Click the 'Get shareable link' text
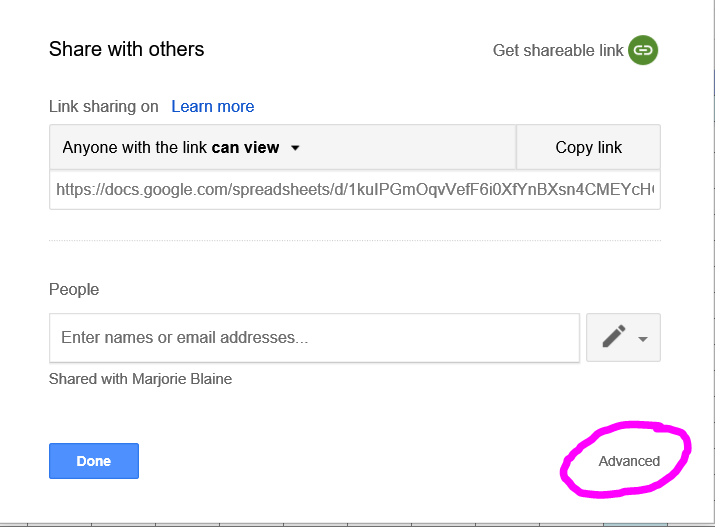Screen dimensions: 715x527 (x=558, y=50)
